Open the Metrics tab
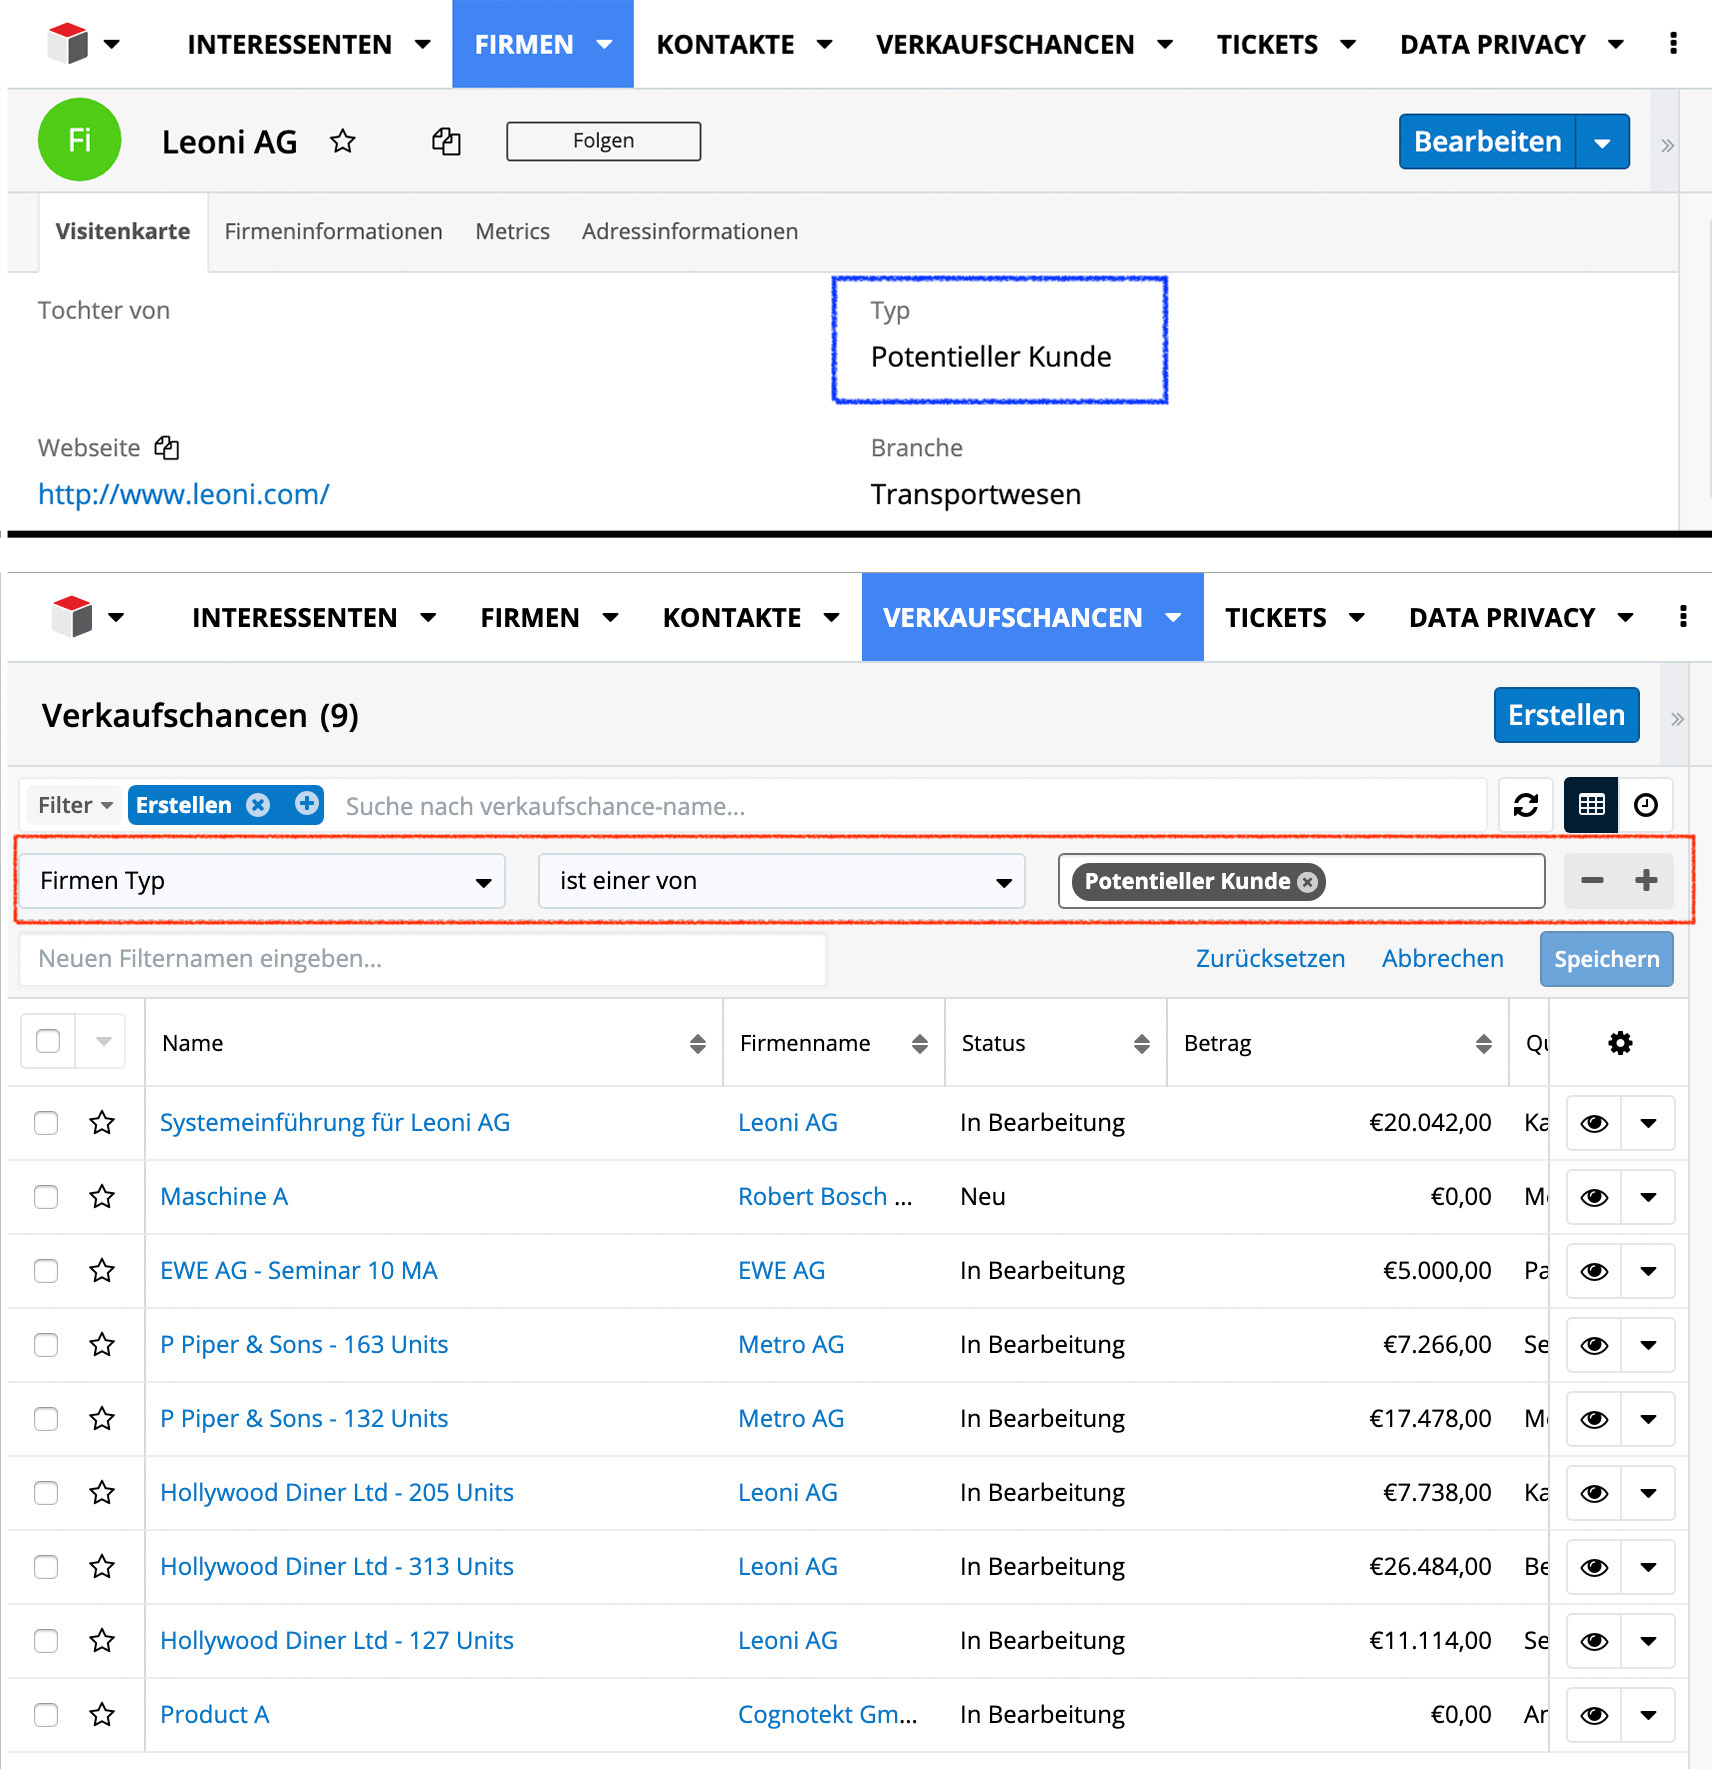Image resolution: width=1712 pixels, height=1769 pixels. 512,231
